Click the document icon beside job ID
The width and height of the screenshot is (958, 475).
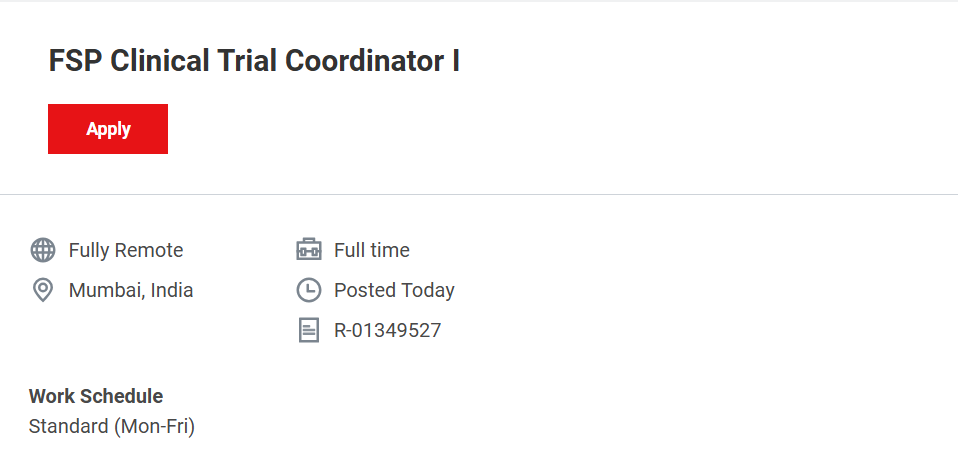(309, 330)
